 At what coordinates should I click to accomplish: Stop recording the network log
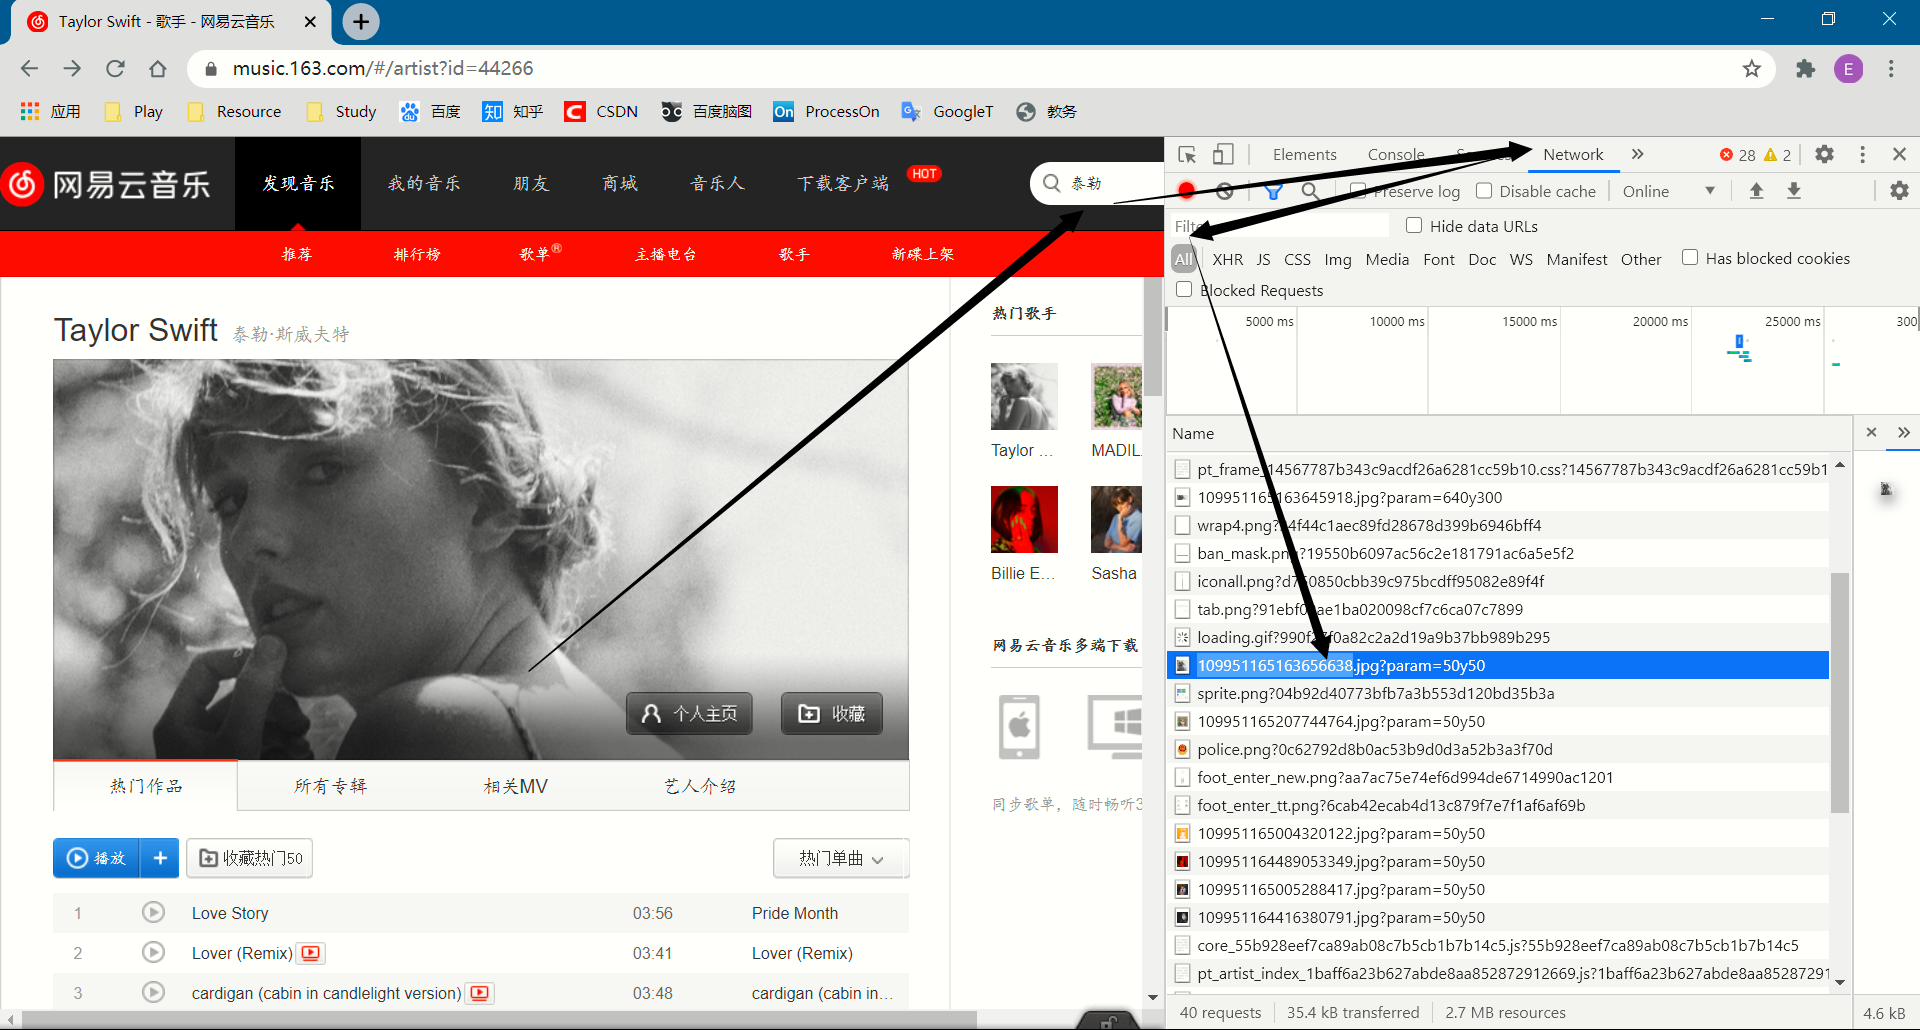tap(1187, 190)
